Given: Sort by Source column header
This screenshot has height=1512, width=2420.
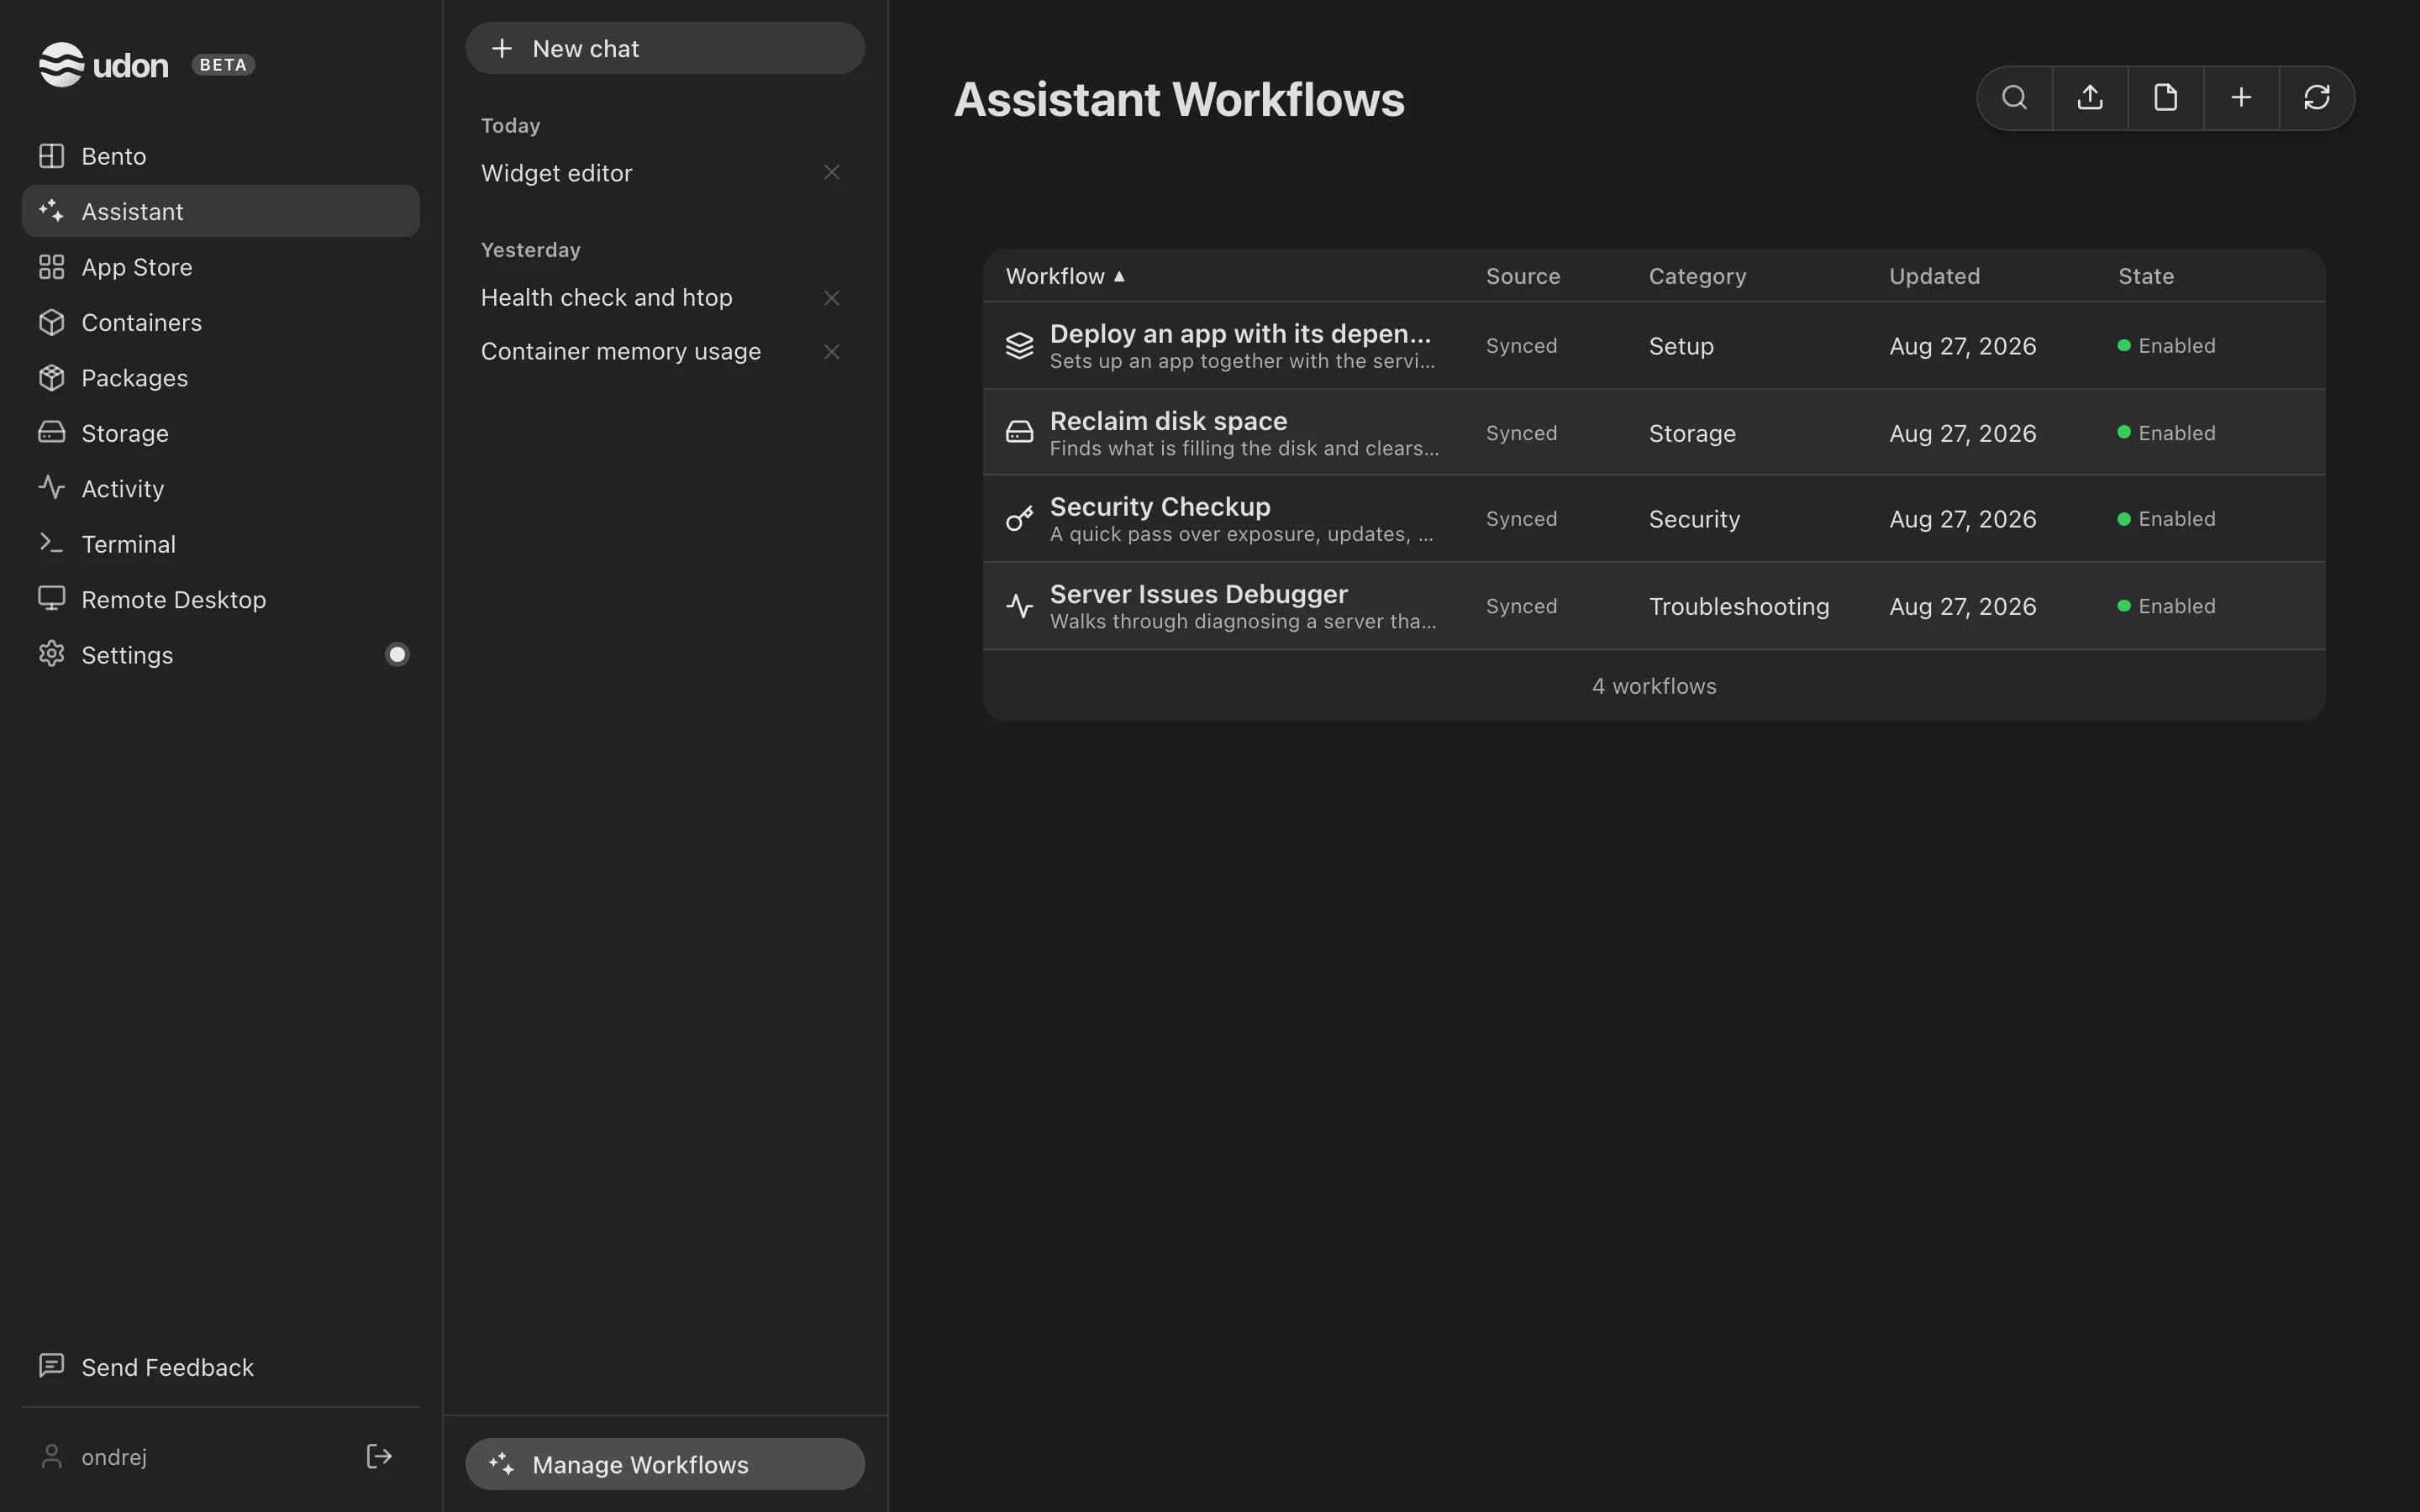Looking at the screenshot, I should click(1522, 276).
